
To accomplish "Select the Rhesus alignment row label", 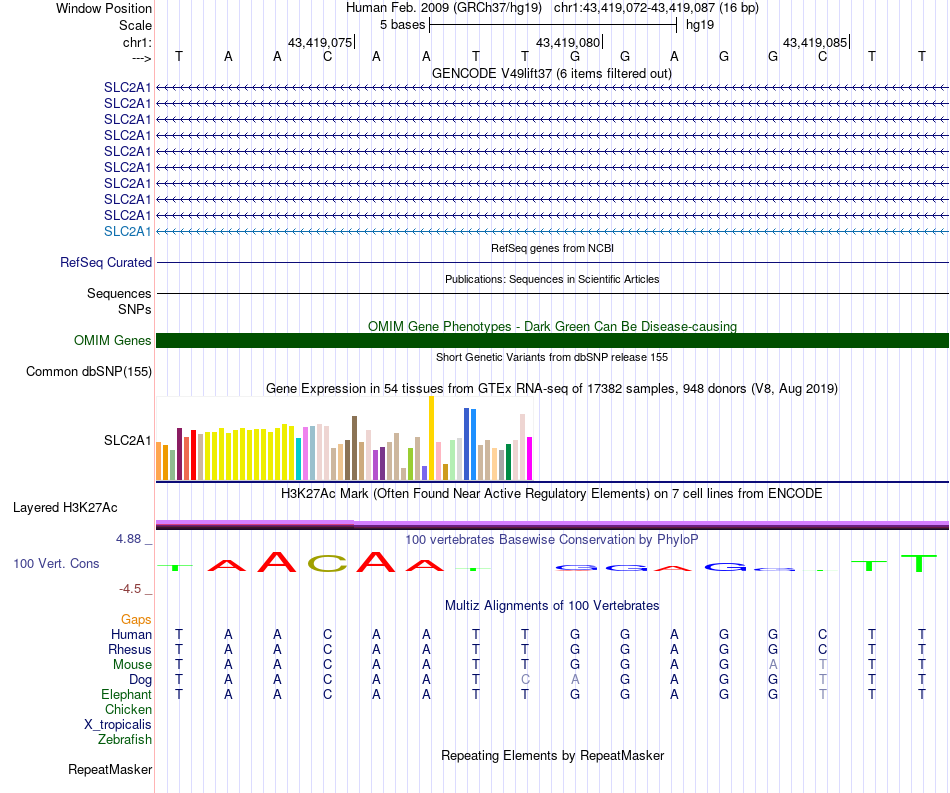I will point(130,649).
